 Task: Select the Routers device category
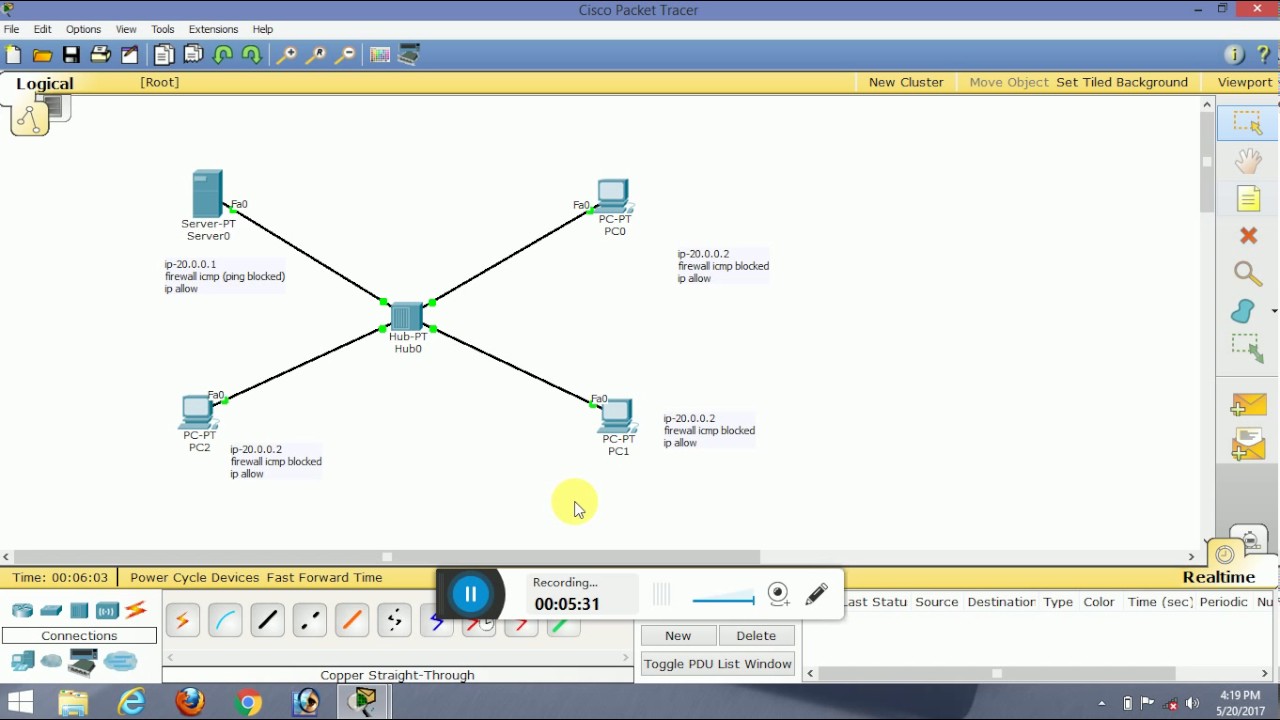(22, 610)
